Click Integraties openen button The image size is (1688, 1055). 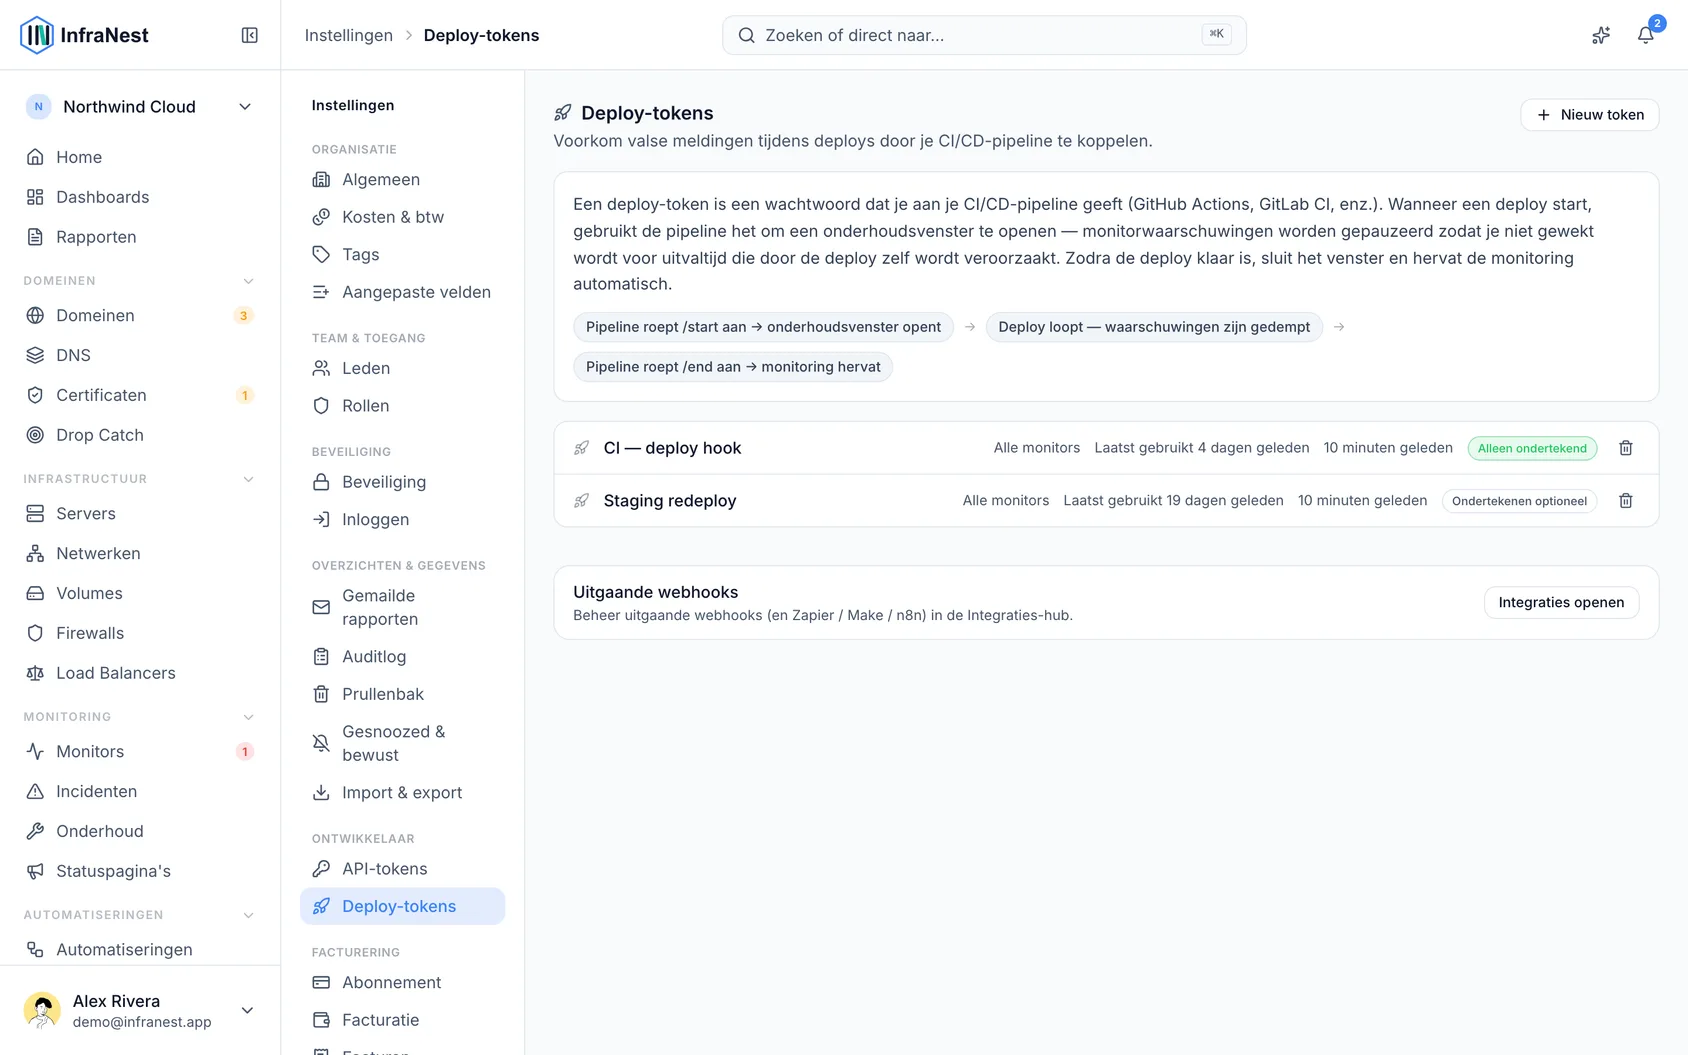(x=1561, y=602)
